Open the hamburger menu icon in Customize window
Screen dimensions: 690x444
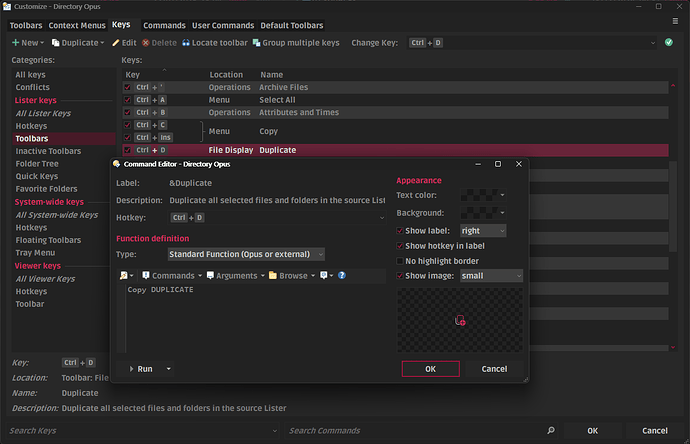point(675,21)
